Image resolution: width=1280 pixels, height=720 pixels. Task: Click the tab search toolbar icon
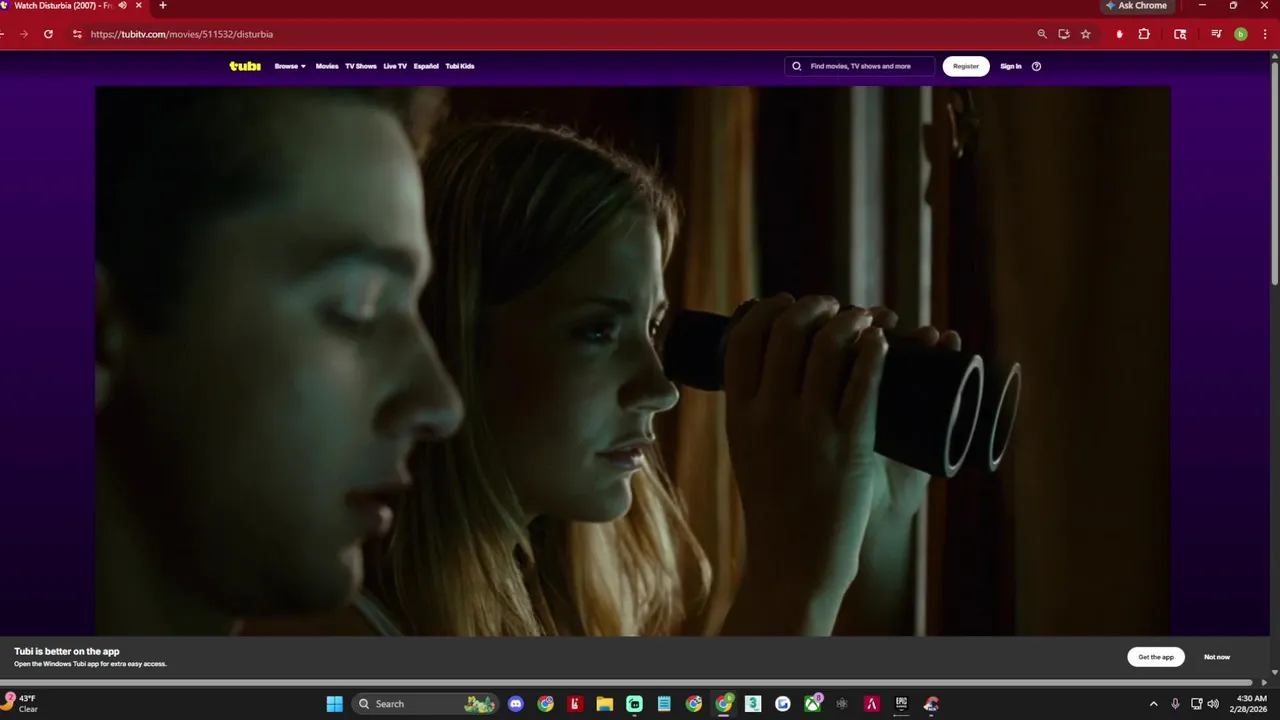pyautogui.click(x=1180, y=34)
